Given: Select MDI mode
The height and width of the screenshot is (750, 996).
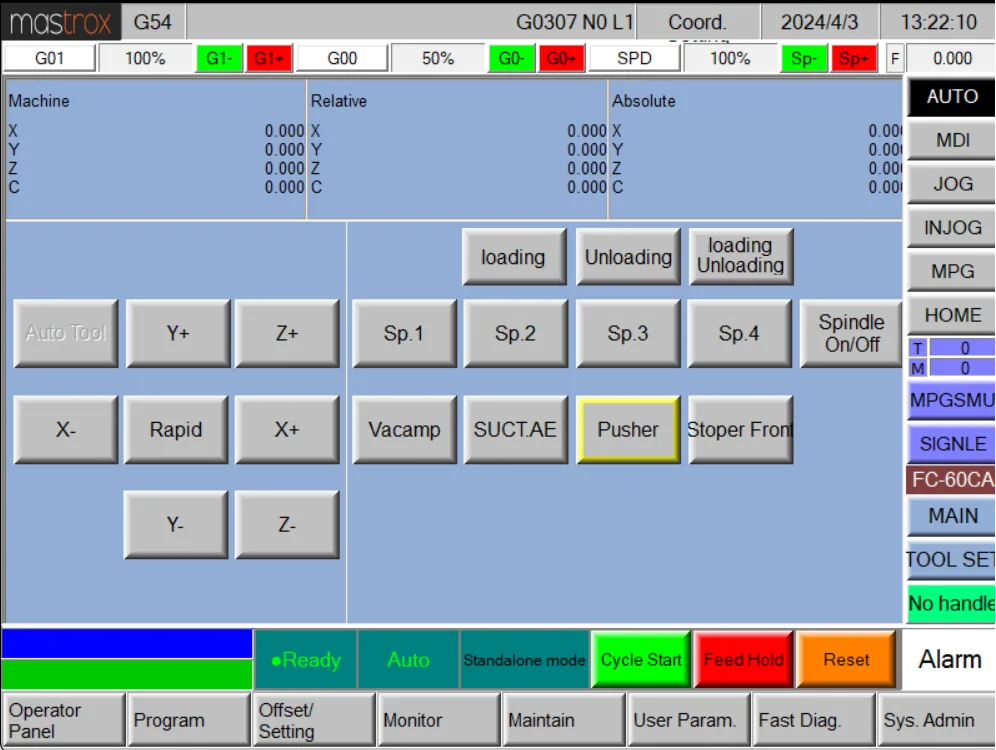Looking at the screenshot, I should point(952,140).
